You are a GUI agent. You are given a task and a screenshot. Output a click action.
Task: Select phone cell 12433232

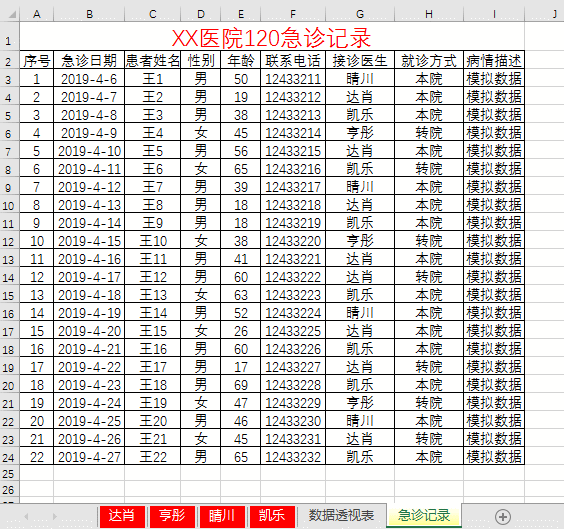pos(293,456)
